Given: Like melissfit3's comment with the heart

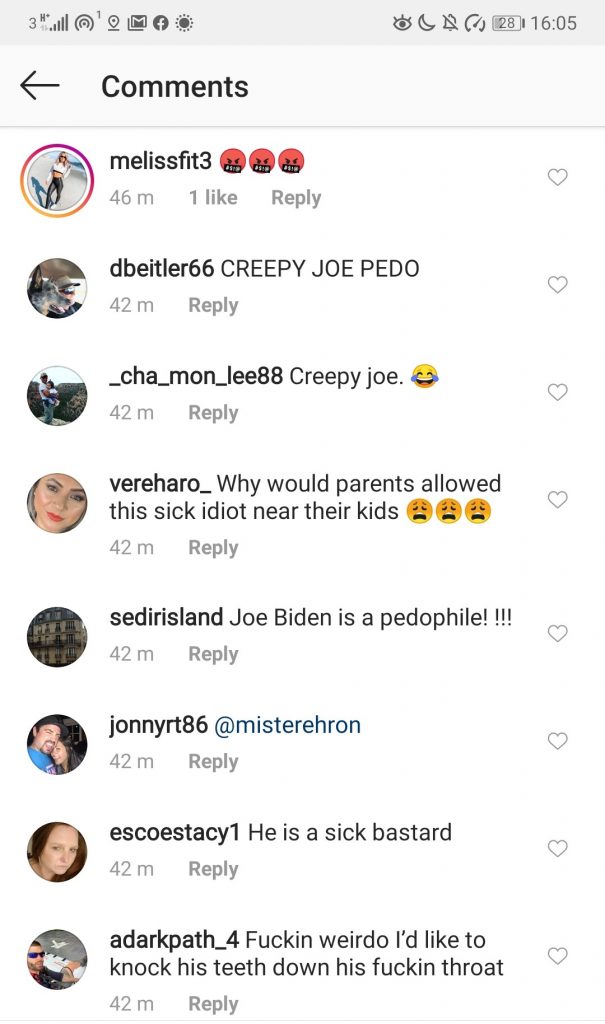Looking at the screenshot, I should click(x=558, y=178).
